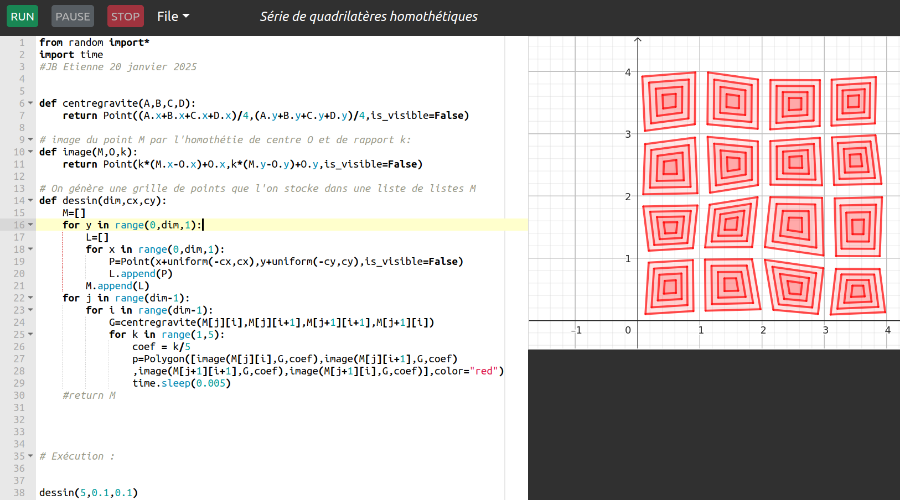900x500 pixels.
Task: Collapse the for y loop at line 16
Action: point(30,225)
